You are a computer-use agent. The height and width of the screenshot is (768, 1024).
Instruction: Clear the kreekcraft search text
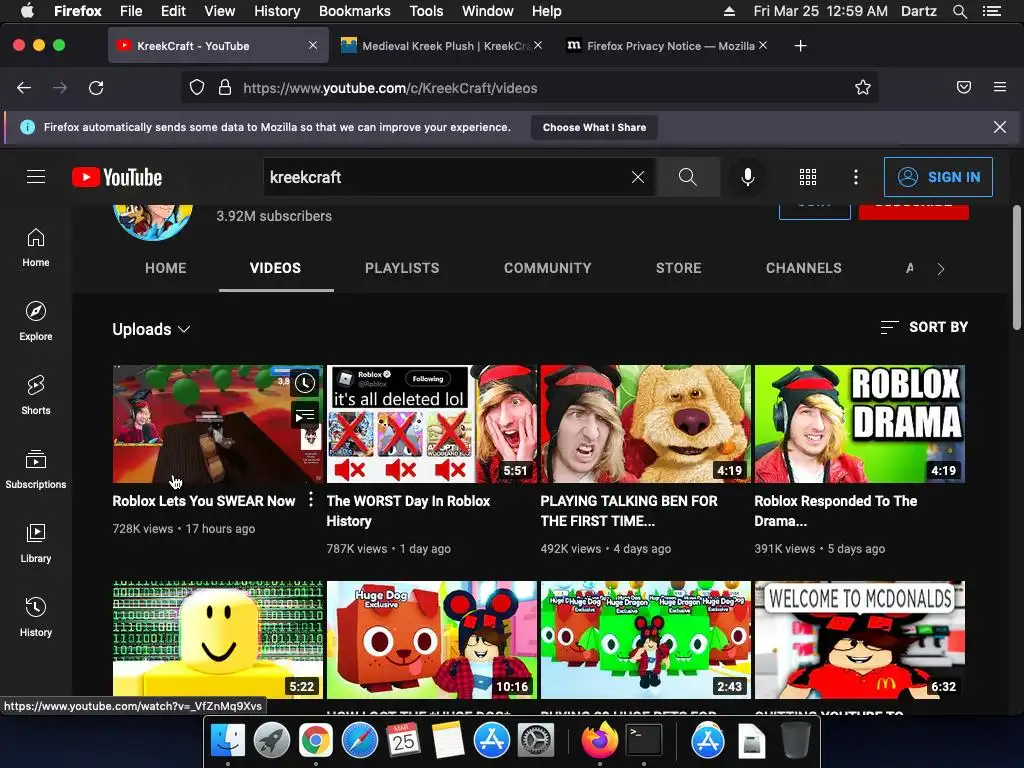click(x=638, y=177)
